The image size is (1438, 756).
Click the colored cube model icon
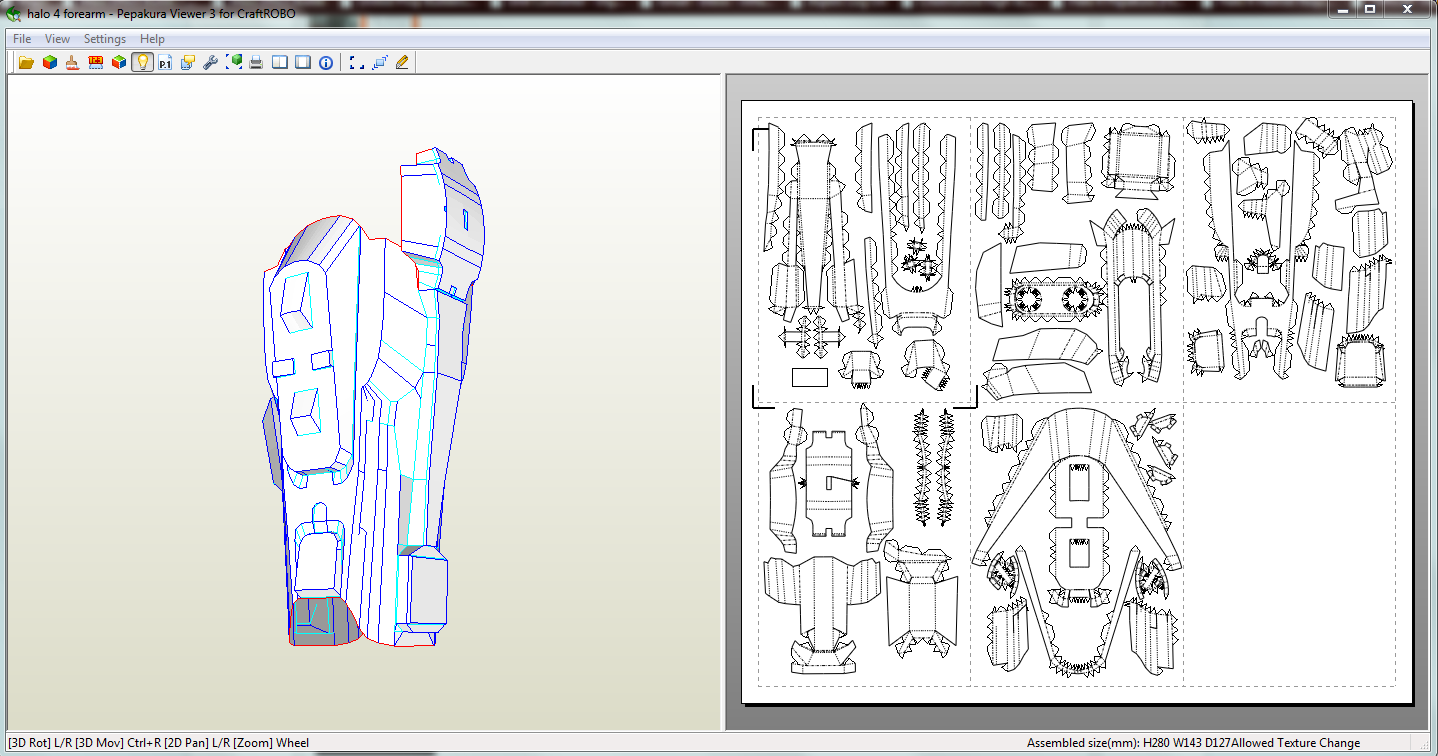coord(49,62)
